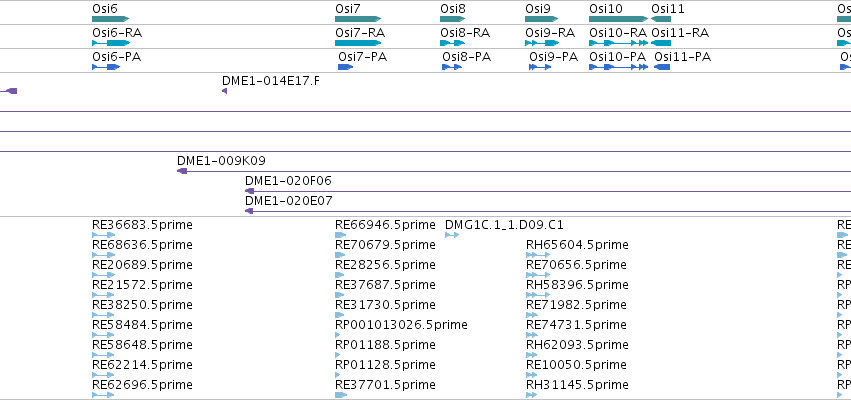This screenshot has width=851, height=400.
Task: Click EST RE21572.5prime
Action: [x=104, y=295]
